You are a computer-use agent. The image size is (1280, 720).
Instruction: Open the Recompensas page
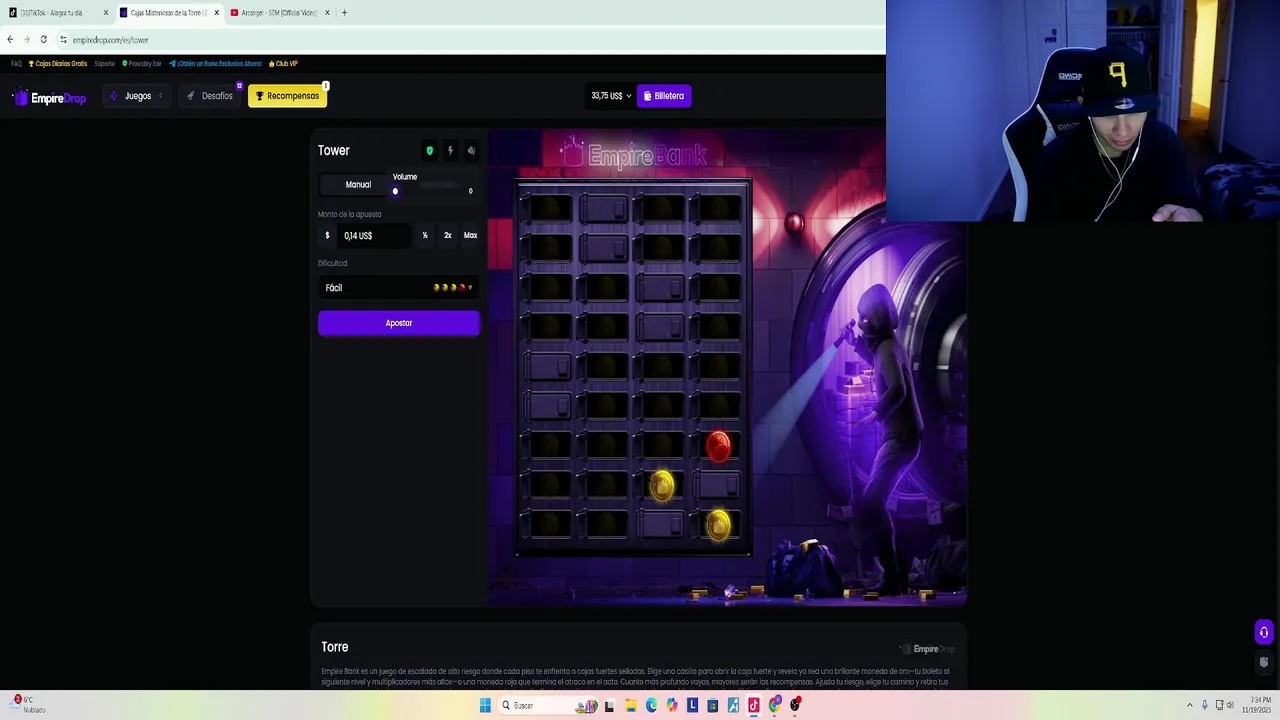[x=287, y=96]
